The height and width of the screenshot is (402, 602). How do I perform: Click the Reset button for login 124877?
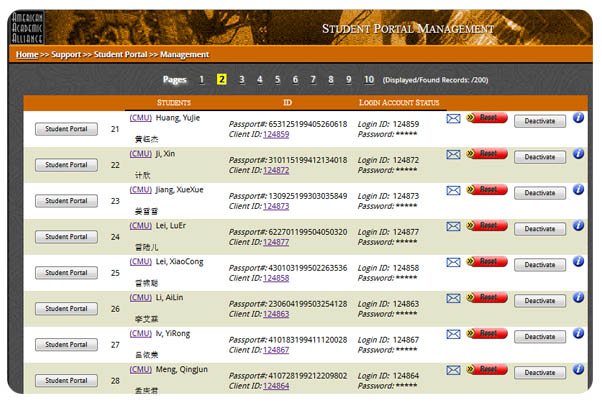pos(487,225)
